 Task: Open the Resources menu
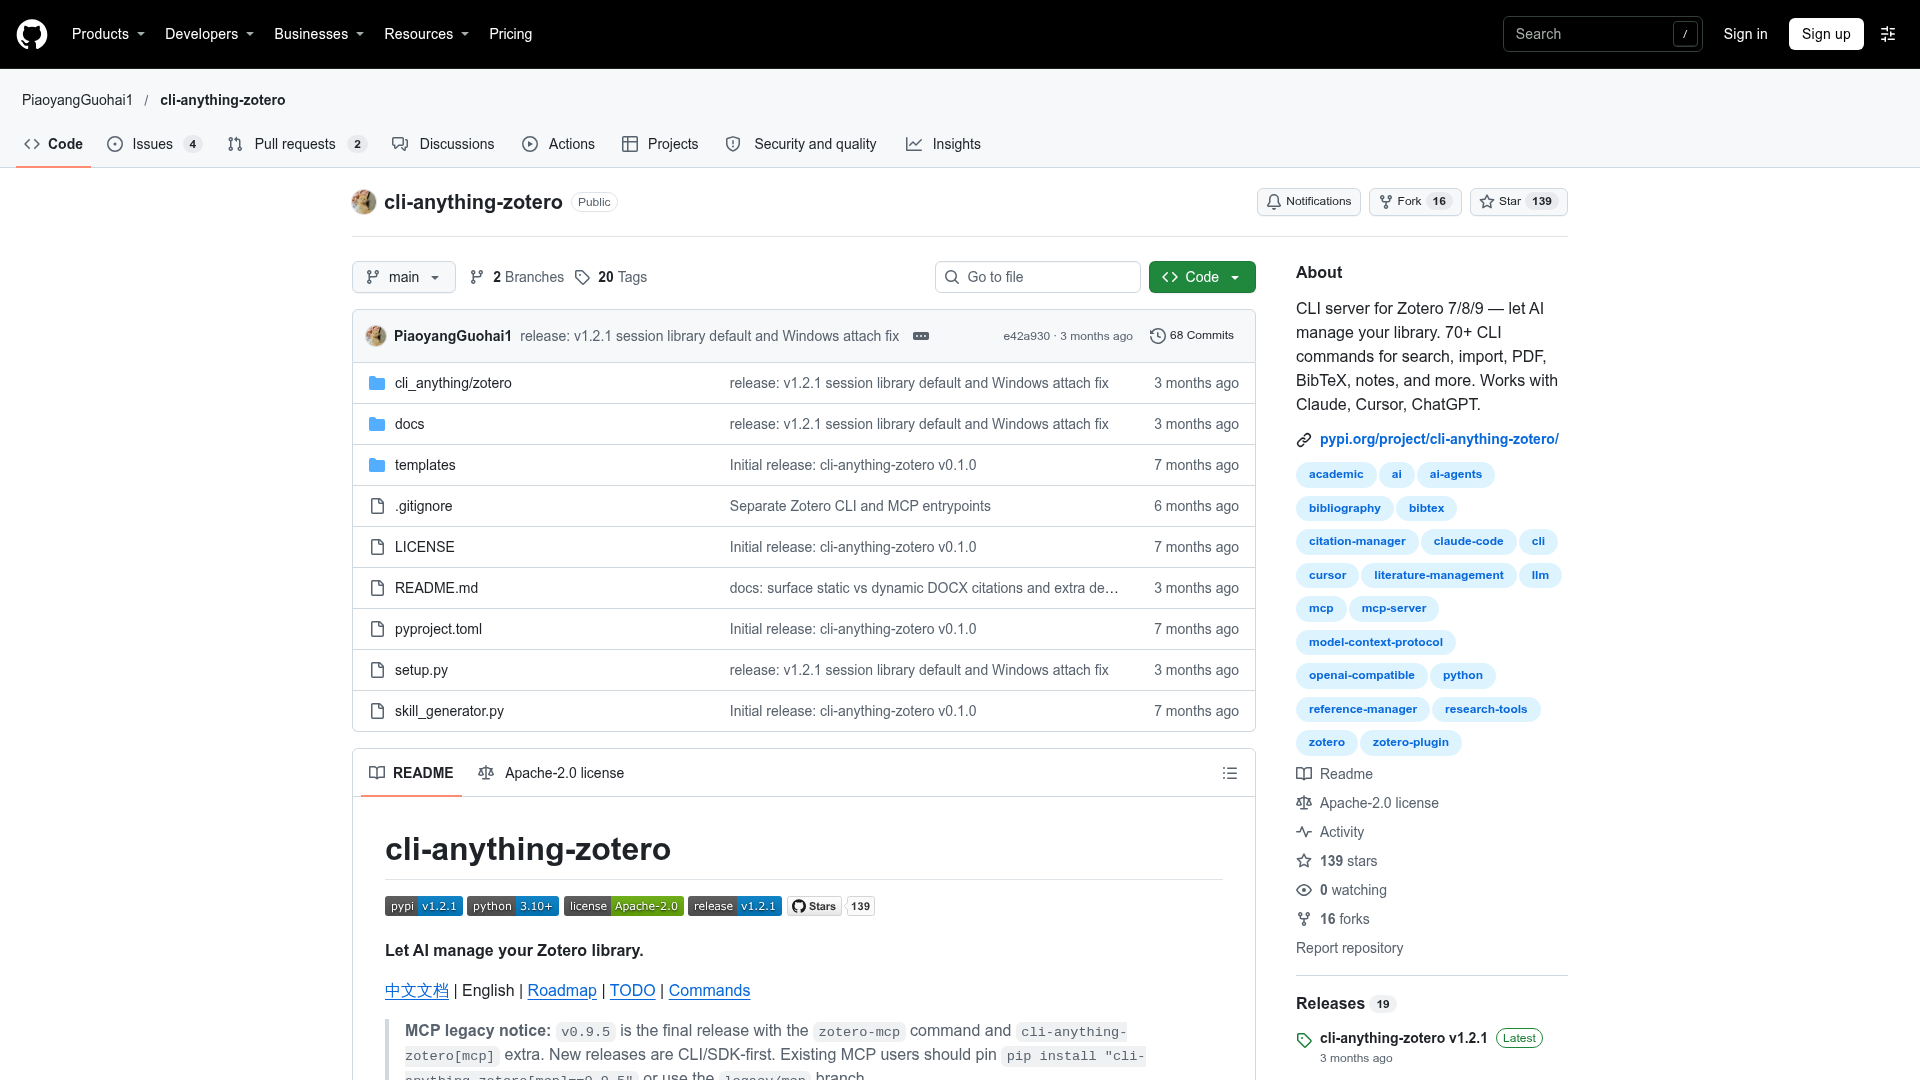tap(426, 34)
